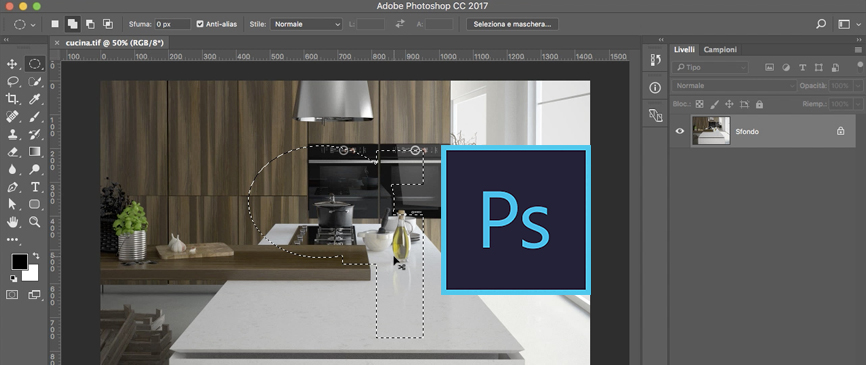Swap width and height arrows icon

[x=400, y=24]
